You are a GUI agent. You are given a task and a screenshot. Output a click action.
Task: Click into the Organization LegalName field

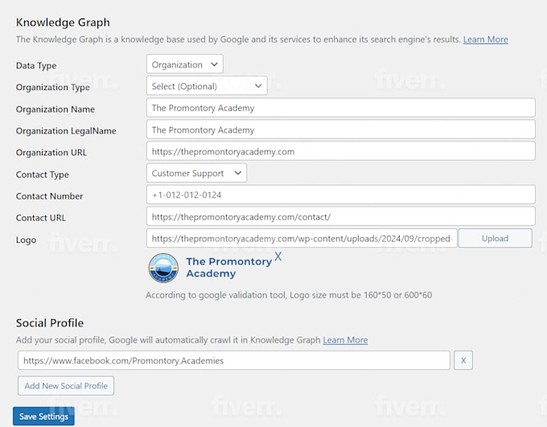pyautogui.click(x=341, y=129)
